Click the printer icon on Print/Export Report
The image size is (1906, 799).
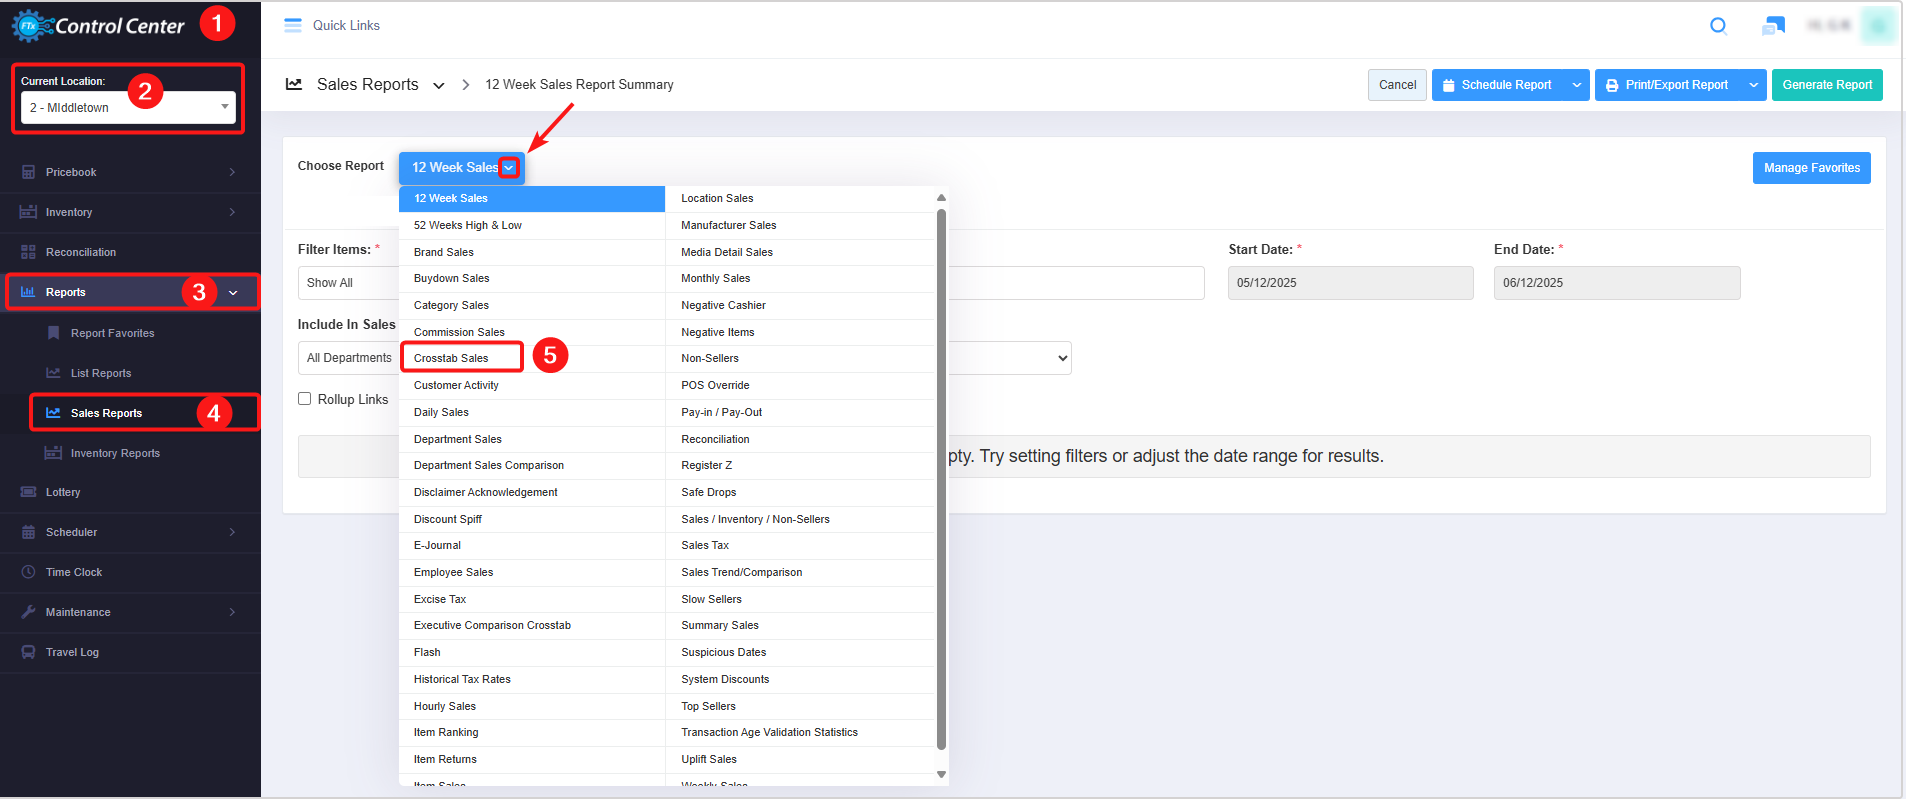pyautogui.click(x=1612, y=85)
